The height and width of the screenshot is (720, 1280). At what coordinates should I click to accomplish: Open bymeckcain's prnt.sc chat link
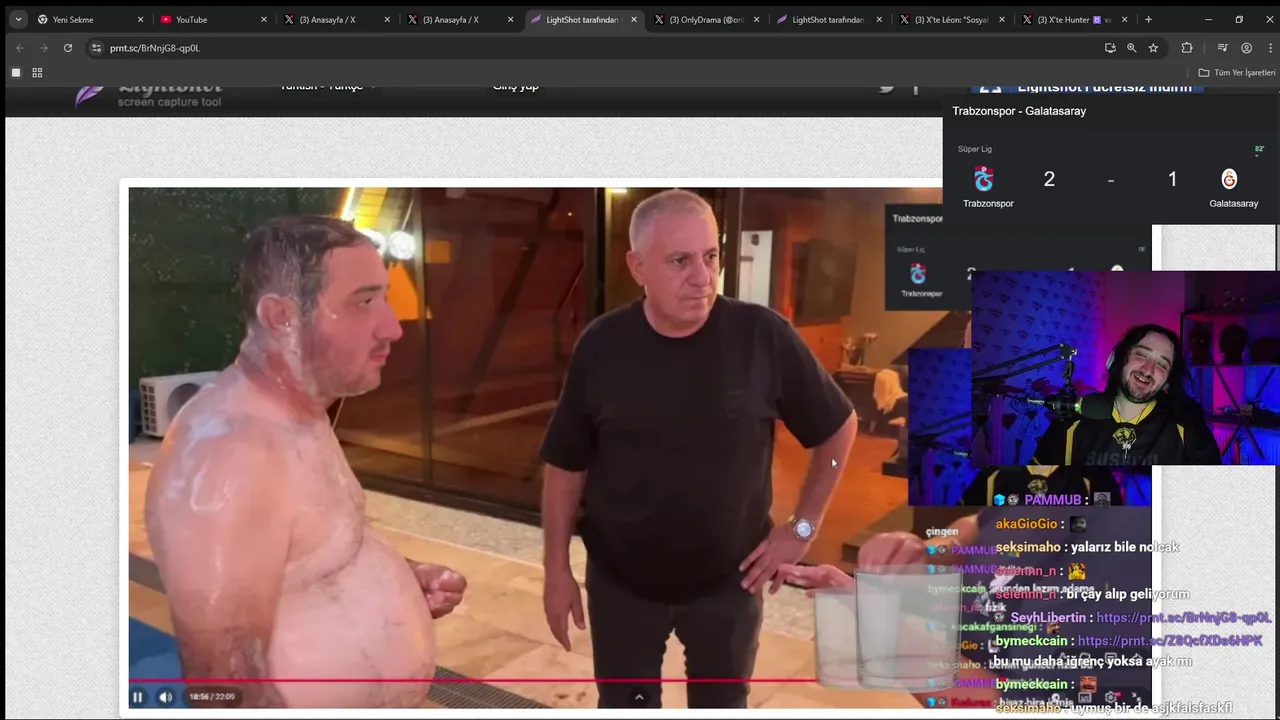(x=1170, y=641)
